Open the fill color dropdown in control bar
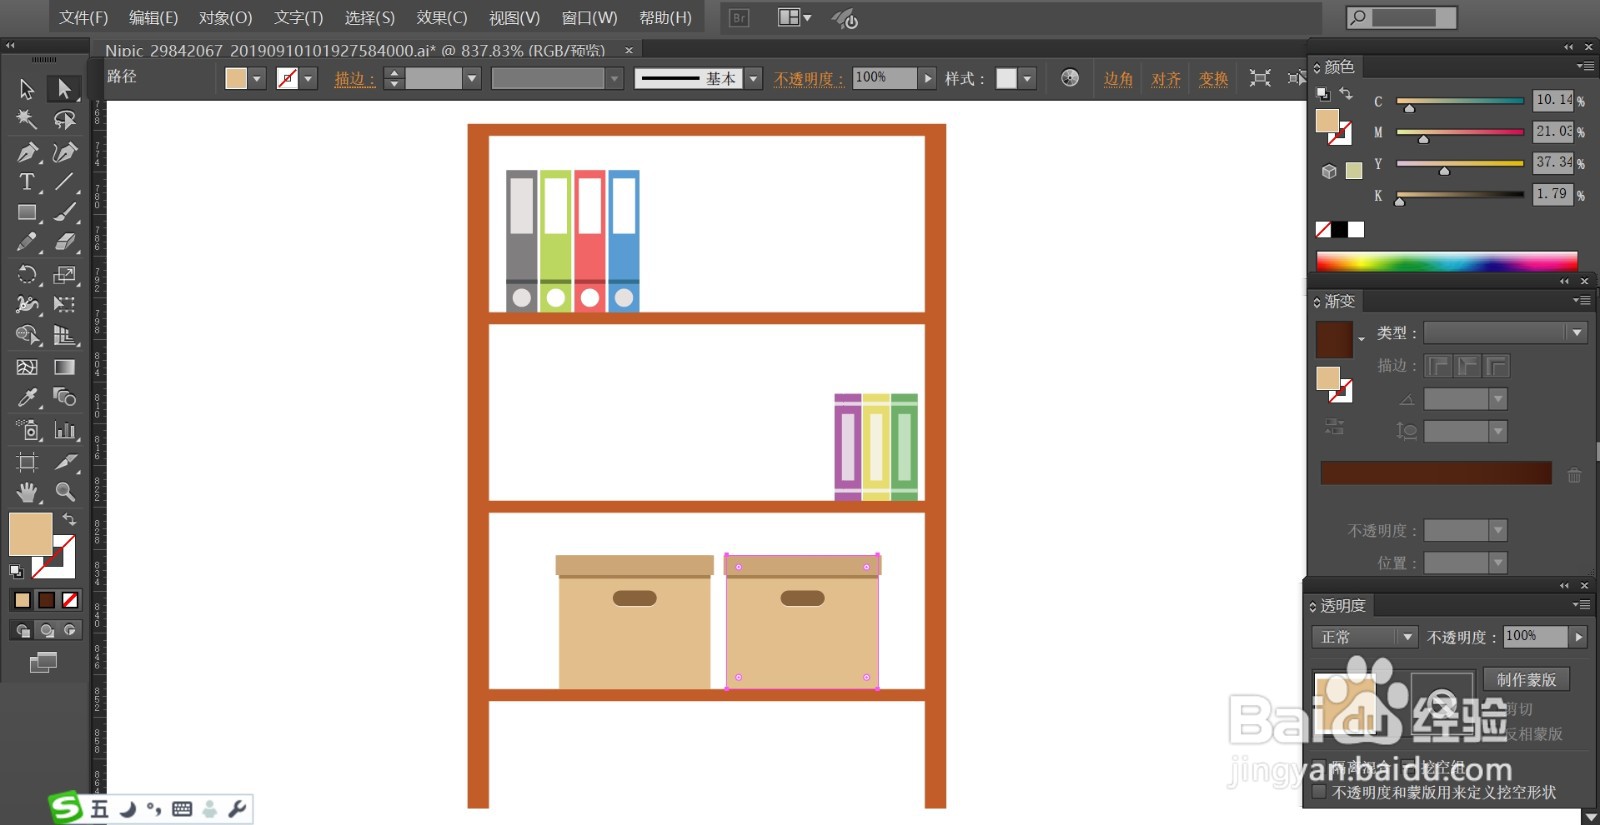Screen dimensions: 1600x825 pyautogui.click(x=257, y=79)
